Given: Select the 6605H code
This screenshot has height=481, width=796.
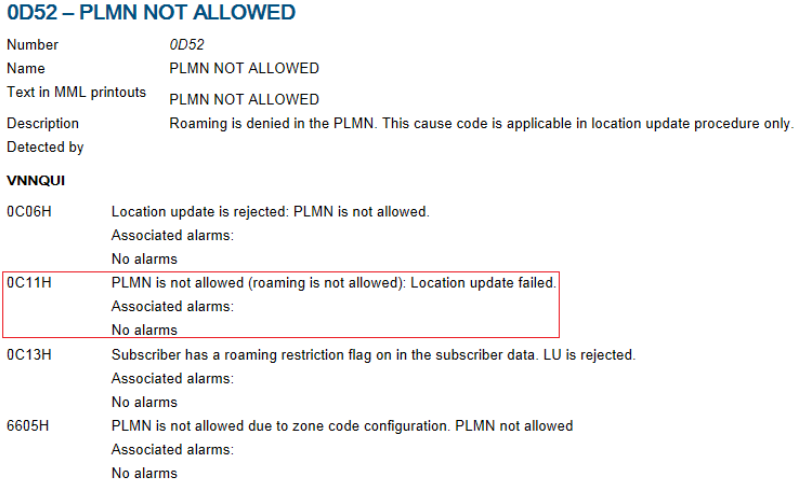Looking at the screenshot, I should point(28,426).
